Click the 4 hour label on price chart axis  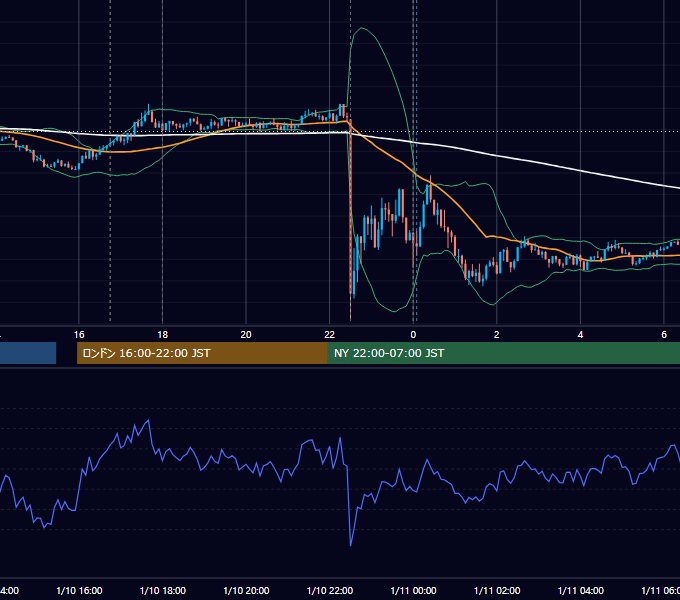pos(580,335)
